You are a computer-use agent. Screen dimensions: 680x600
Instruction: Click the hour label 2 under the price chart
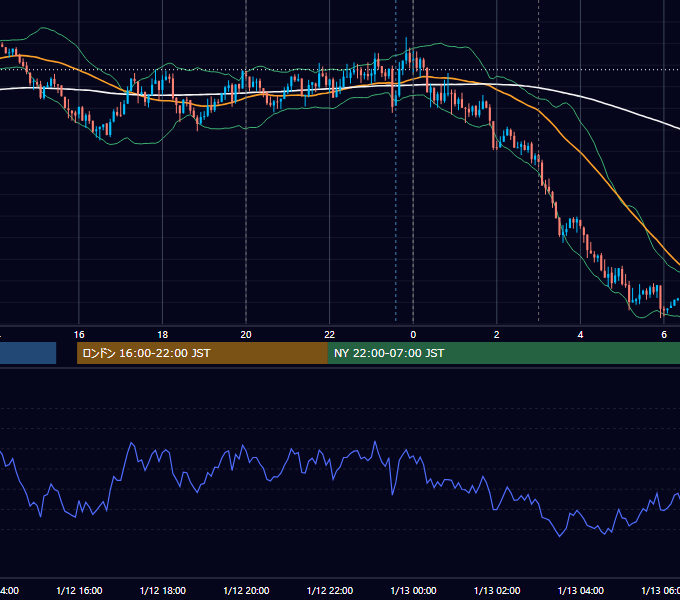(497, 335)
